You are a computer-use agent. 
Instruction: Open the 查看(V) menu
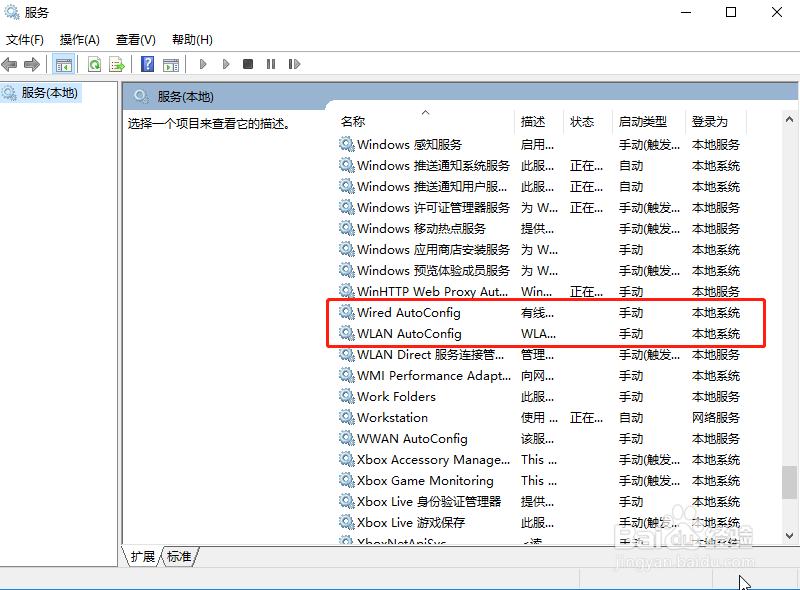(x=135, y=39)
